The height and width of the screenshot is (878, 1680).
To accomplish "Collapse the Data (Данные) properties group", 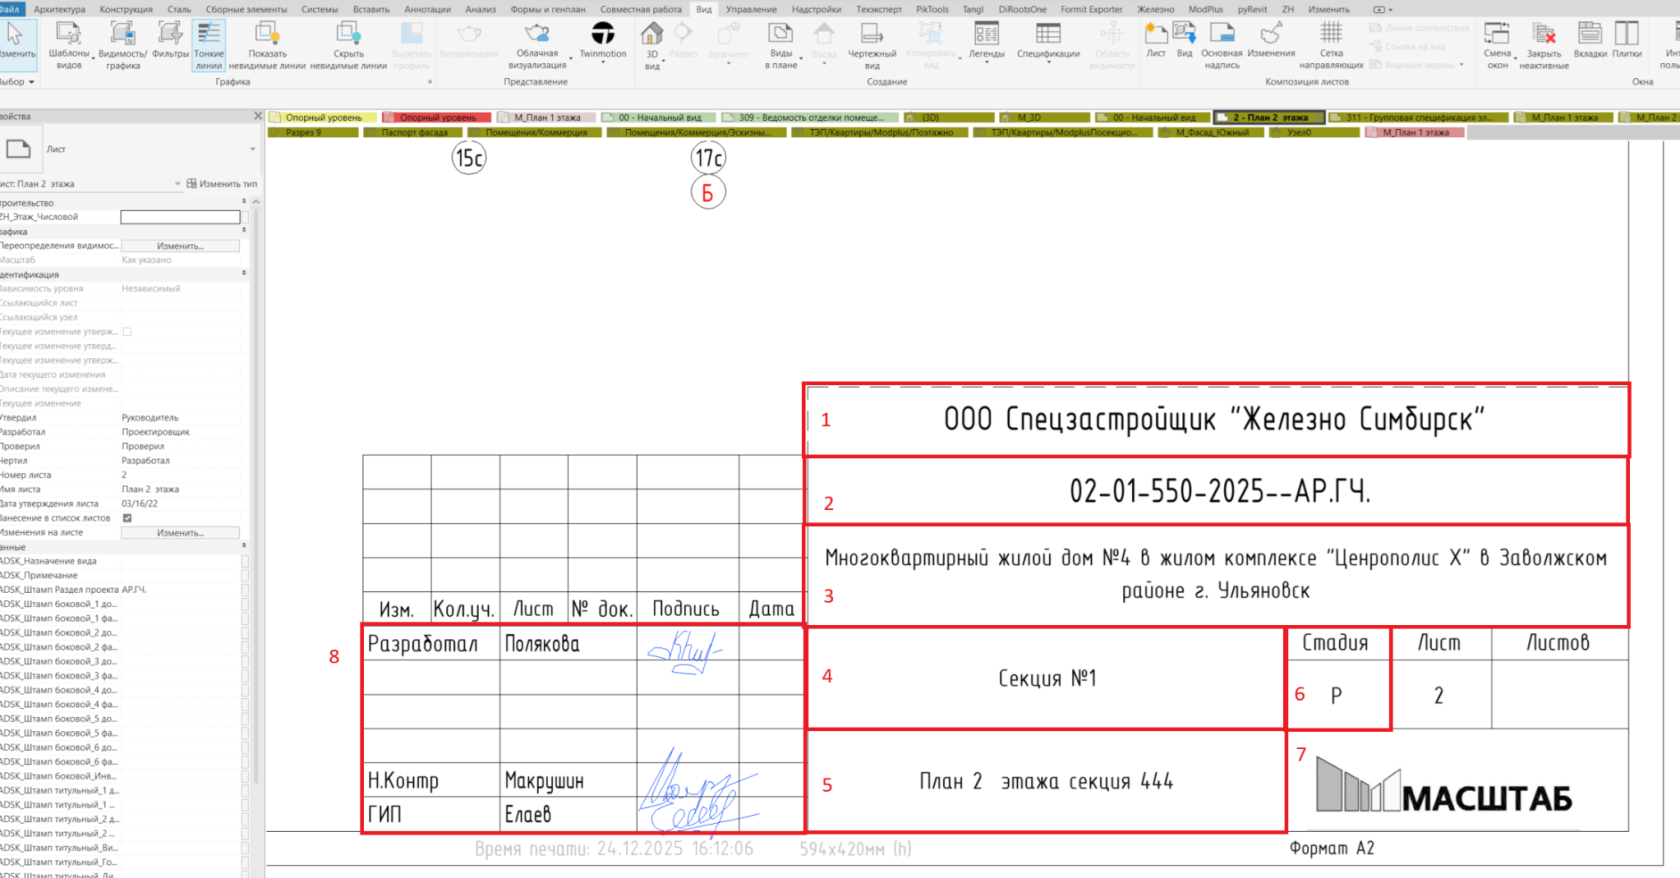I will point(244,547).
